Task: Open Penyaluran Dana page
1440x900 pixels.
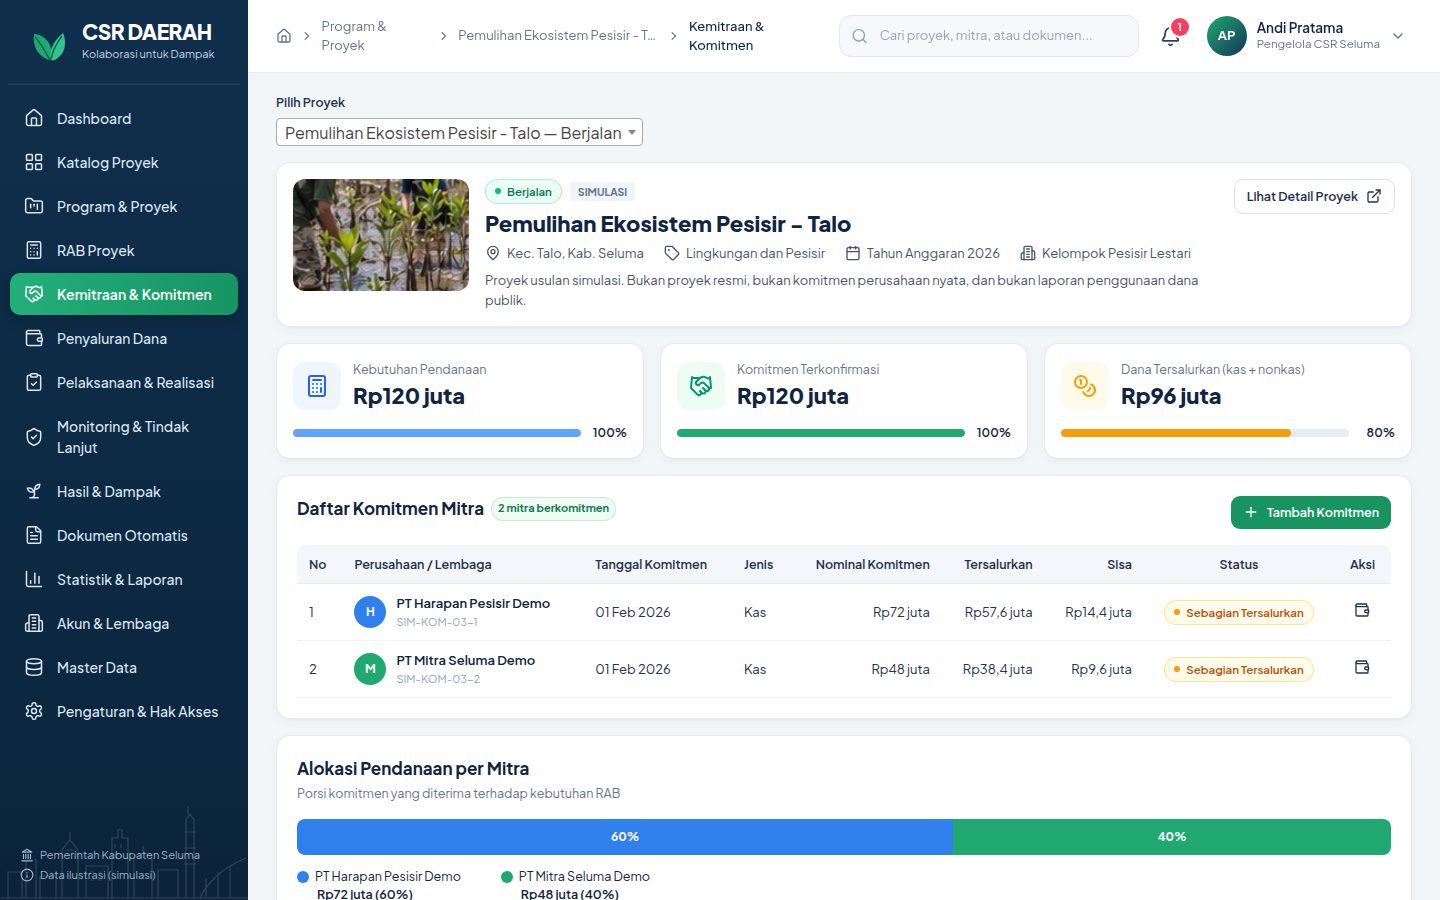Action: [x=124, y=338]
